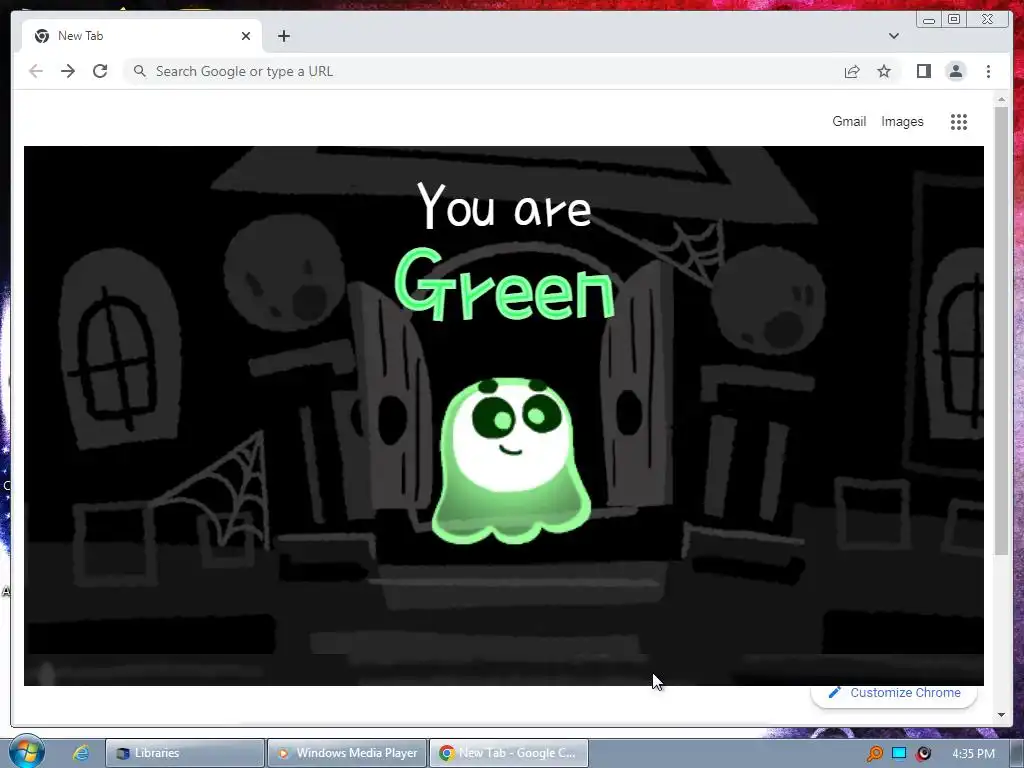The image size is (1024, 768).
Task: Click the blue monitor tray icon
Action: click(x=899, y=753)
